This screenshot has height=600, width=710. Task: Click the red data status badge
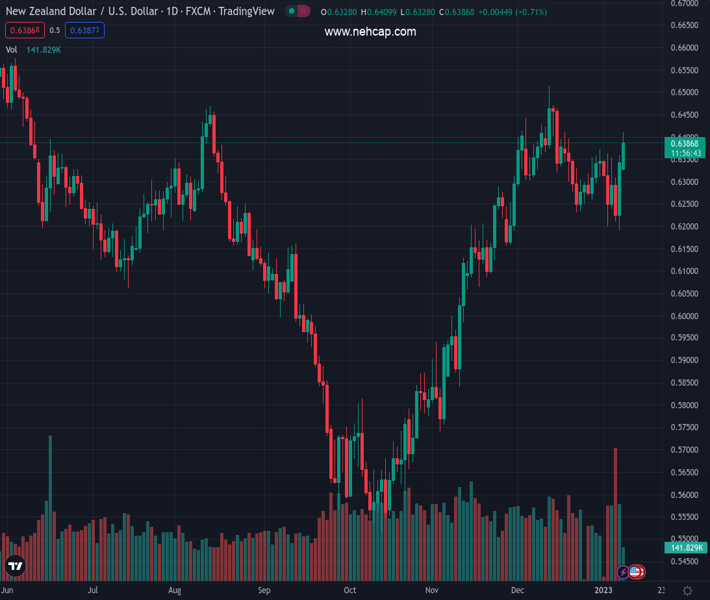[x=304, y=12]
